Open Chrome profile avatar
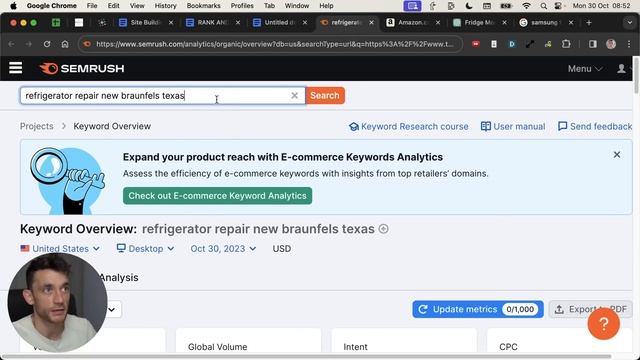Viewport: 640px width, 360px height. click(x=611, y=44)
